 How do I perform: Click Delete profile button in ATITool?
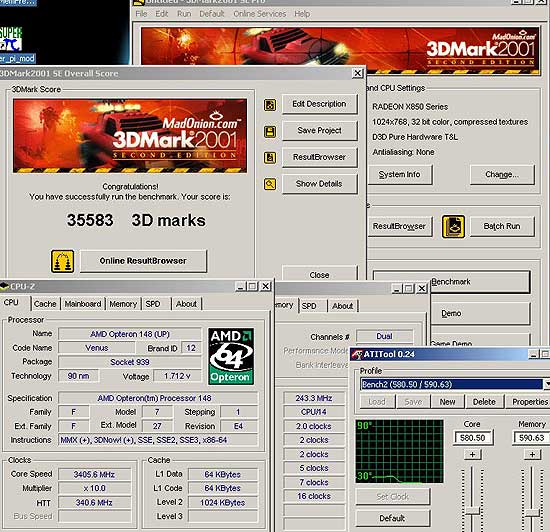[484, 402]
